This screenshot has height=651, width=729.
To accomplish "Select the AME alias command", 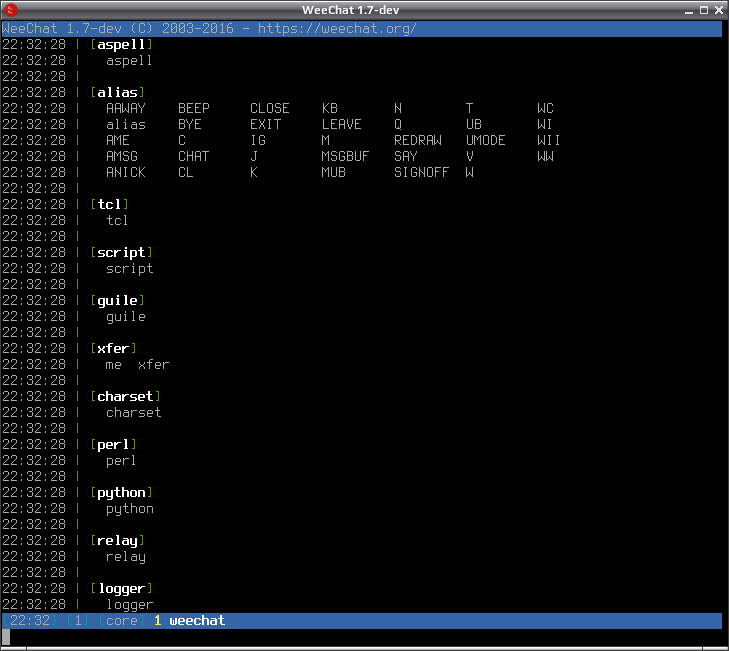I will click(x=118, y=140).
